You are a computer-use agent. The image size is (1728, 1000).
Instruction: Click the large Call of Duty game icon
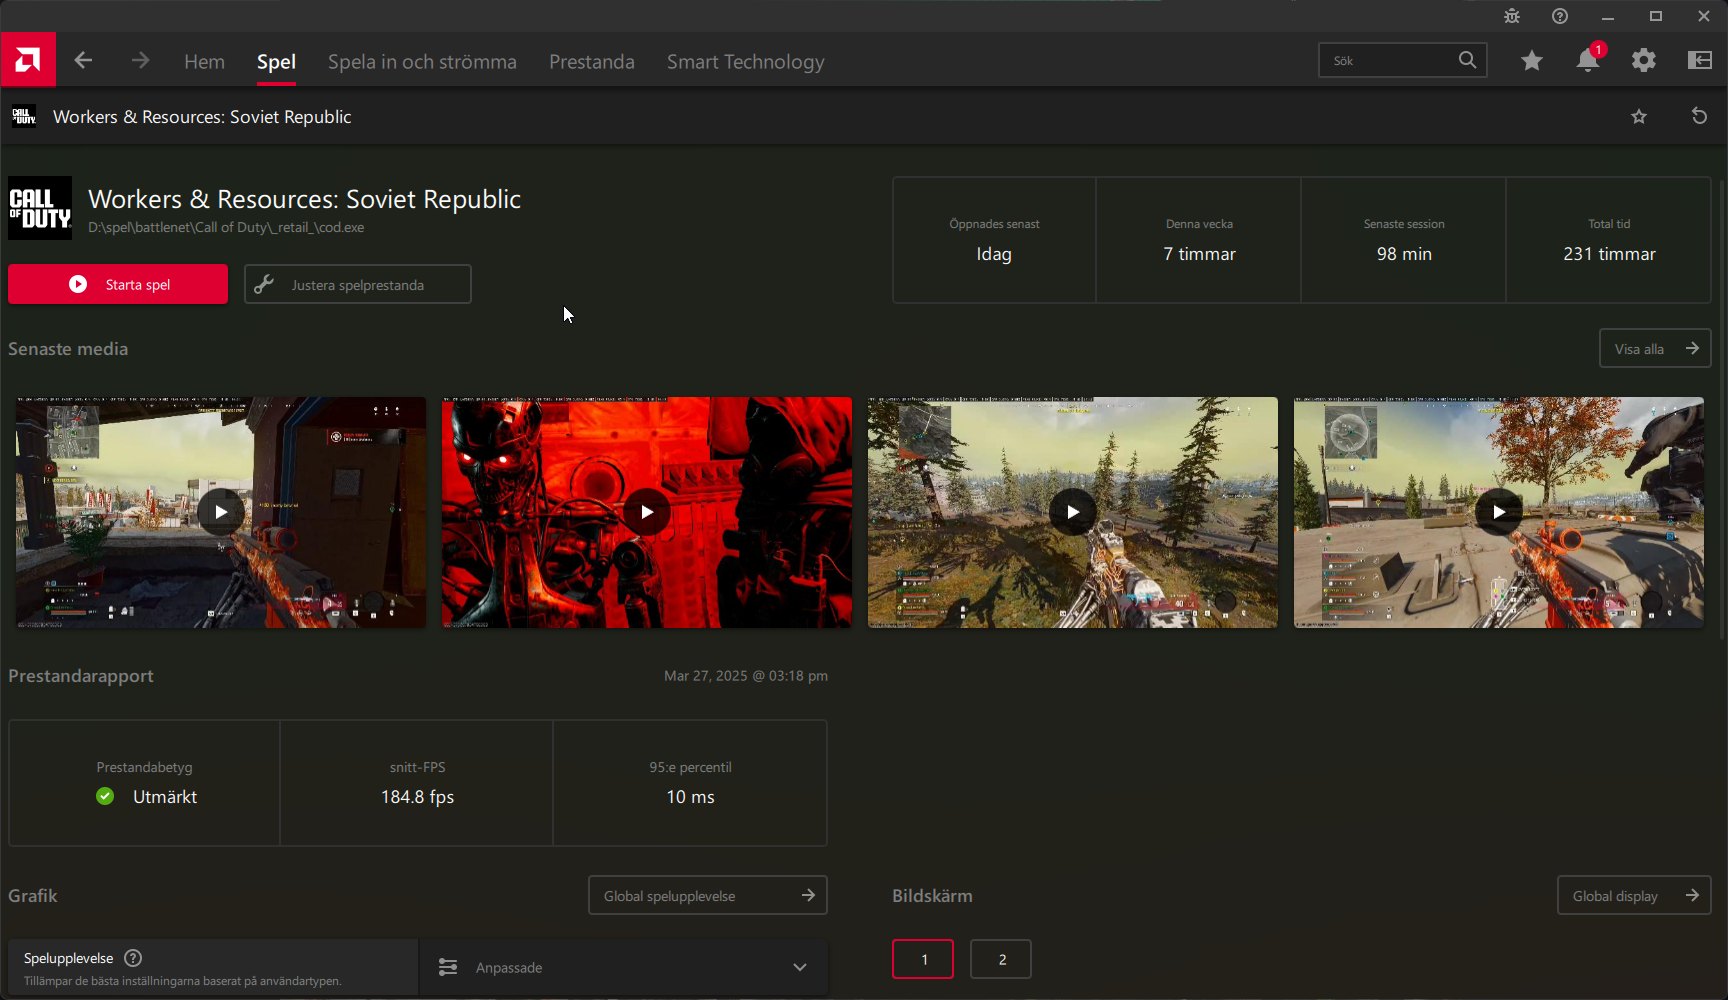point(40,208)
